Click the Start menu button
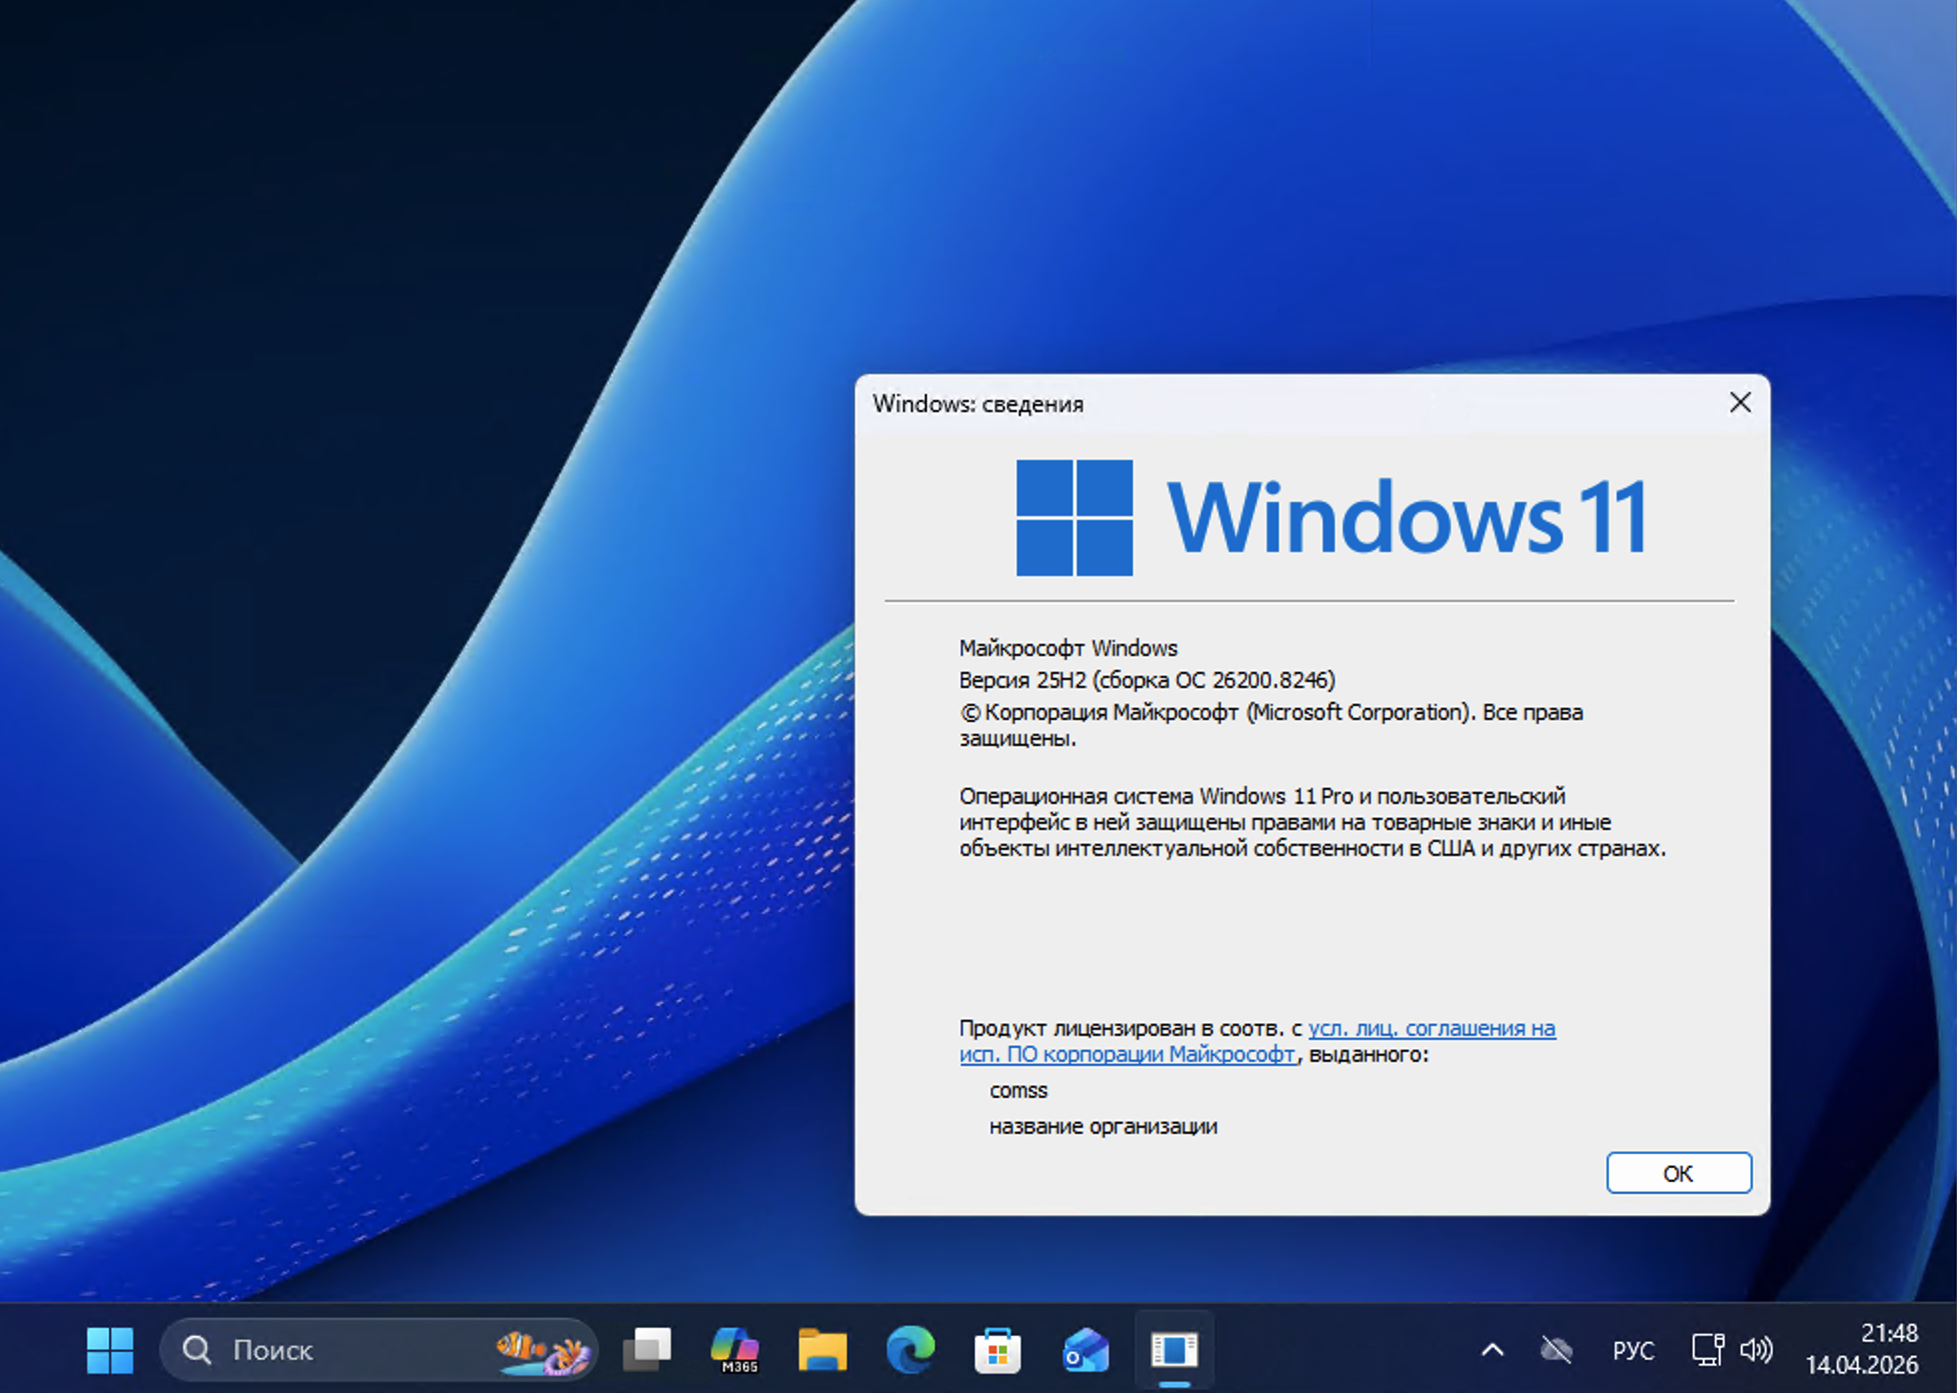Viewport: 1957px width, 1393px height. (110, 1350)
